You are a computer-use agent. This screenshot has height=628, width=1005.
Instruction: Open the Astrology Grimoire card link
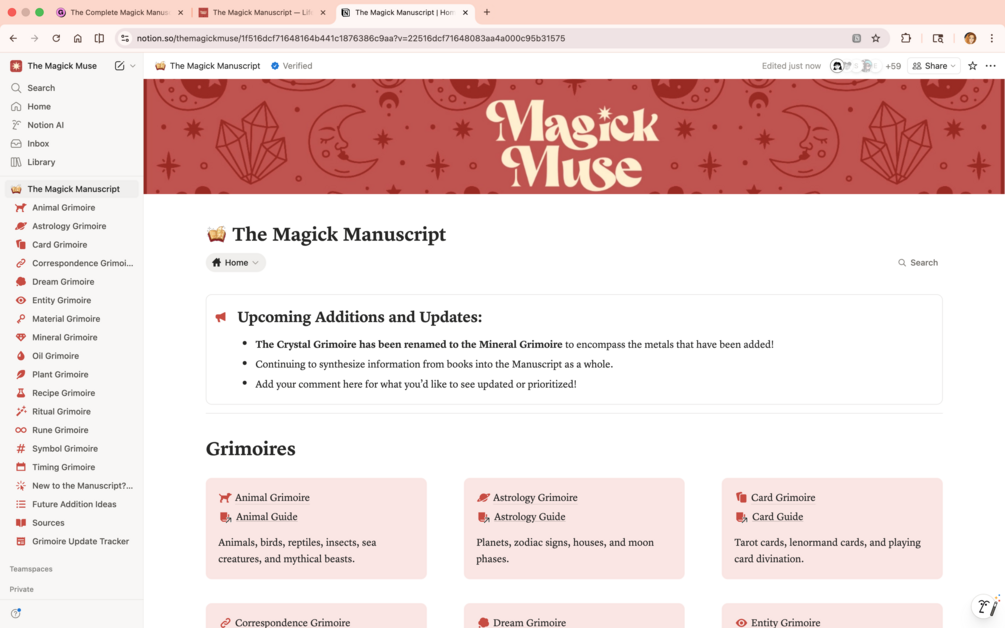tap(535, 497)
